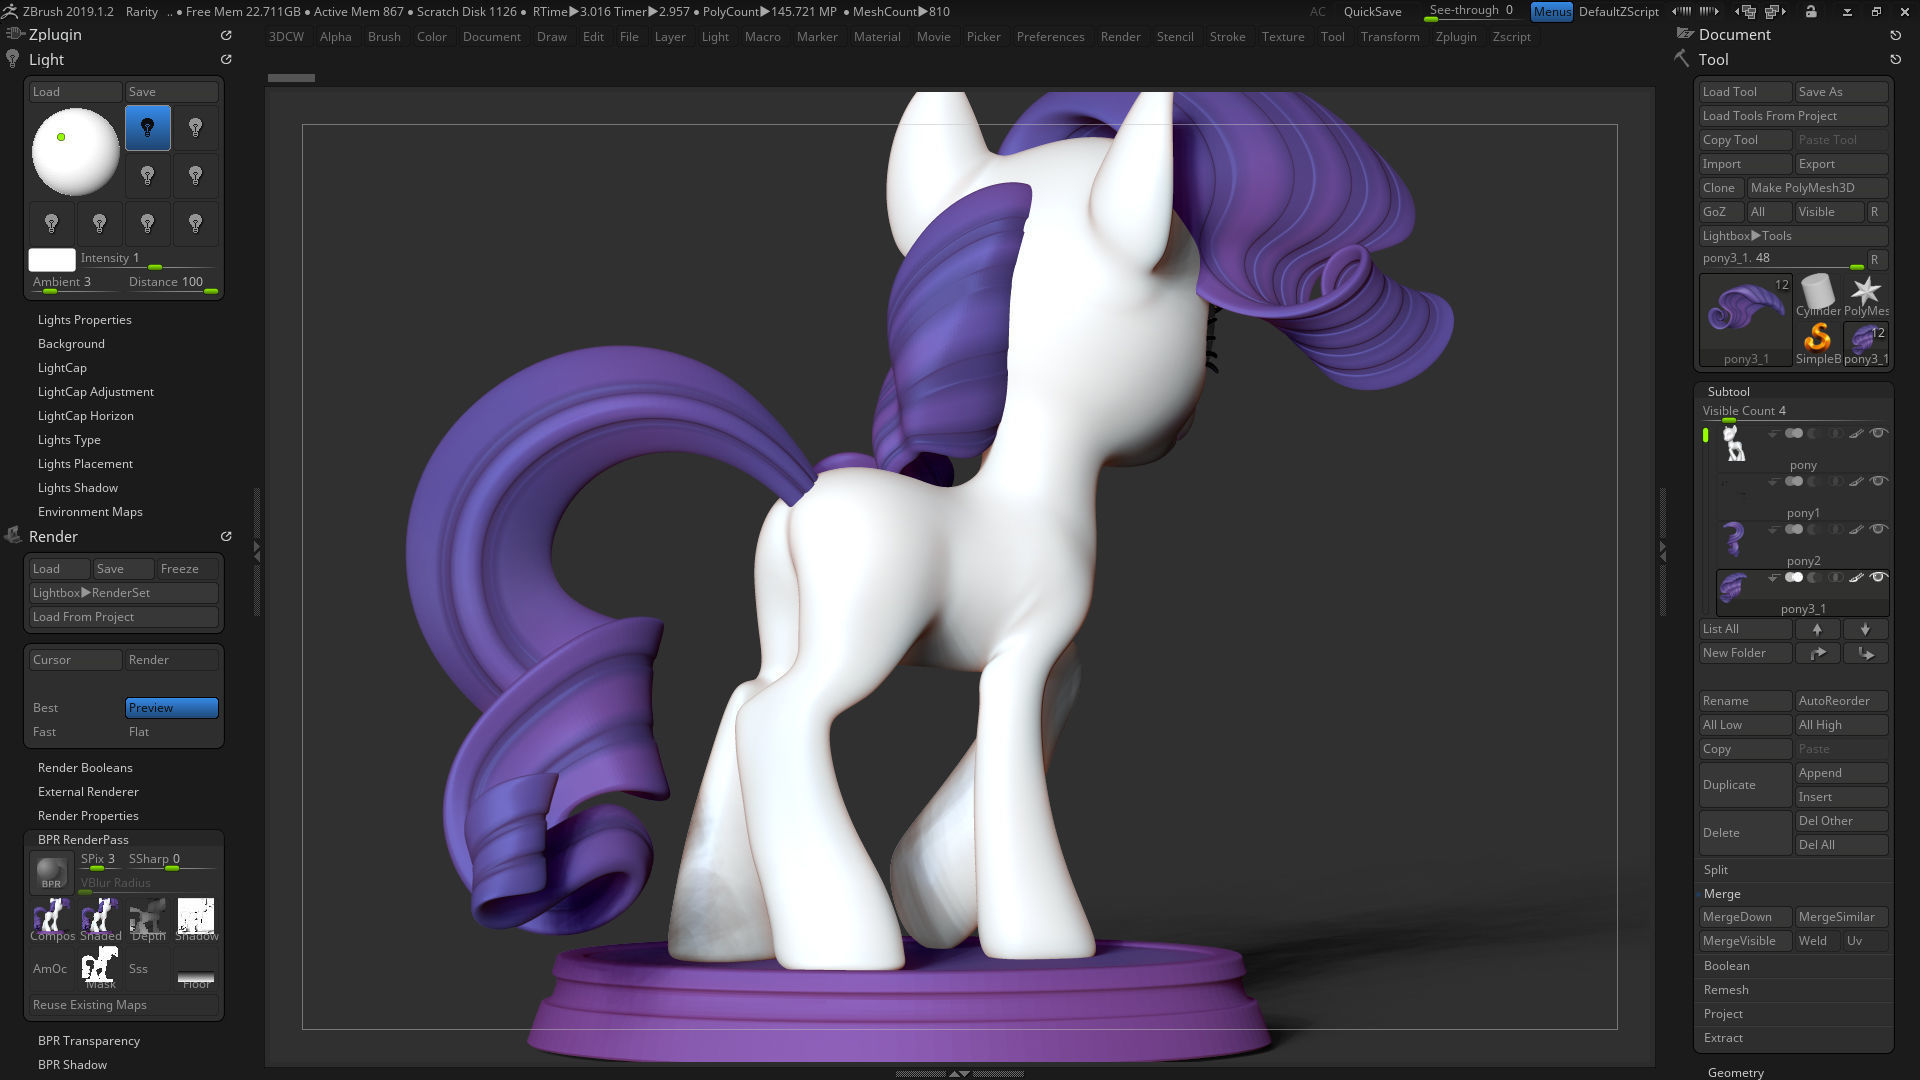Toggle the second light bulb in top row

196,128
